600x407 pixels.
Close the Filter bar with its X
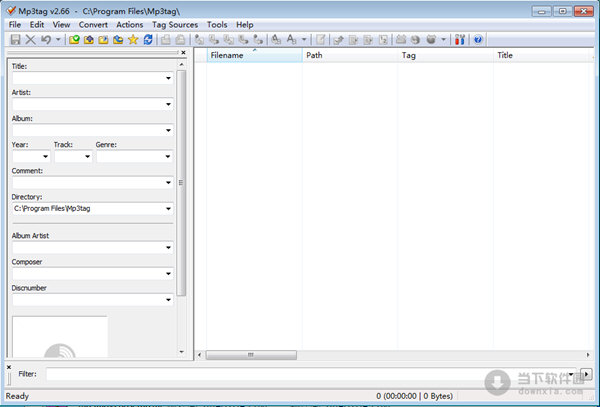pyautogui.click(x=9, y=367)
